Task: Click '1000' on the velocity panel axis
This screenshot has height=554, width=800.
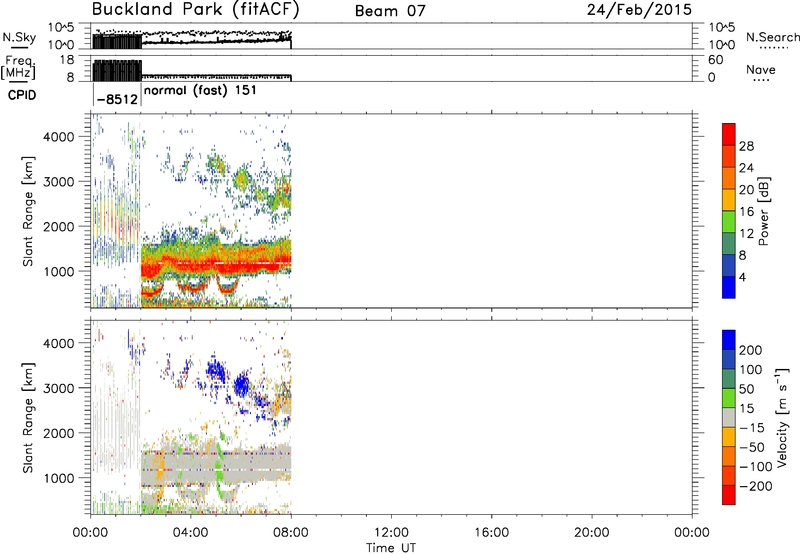Action: click(59, 478)
